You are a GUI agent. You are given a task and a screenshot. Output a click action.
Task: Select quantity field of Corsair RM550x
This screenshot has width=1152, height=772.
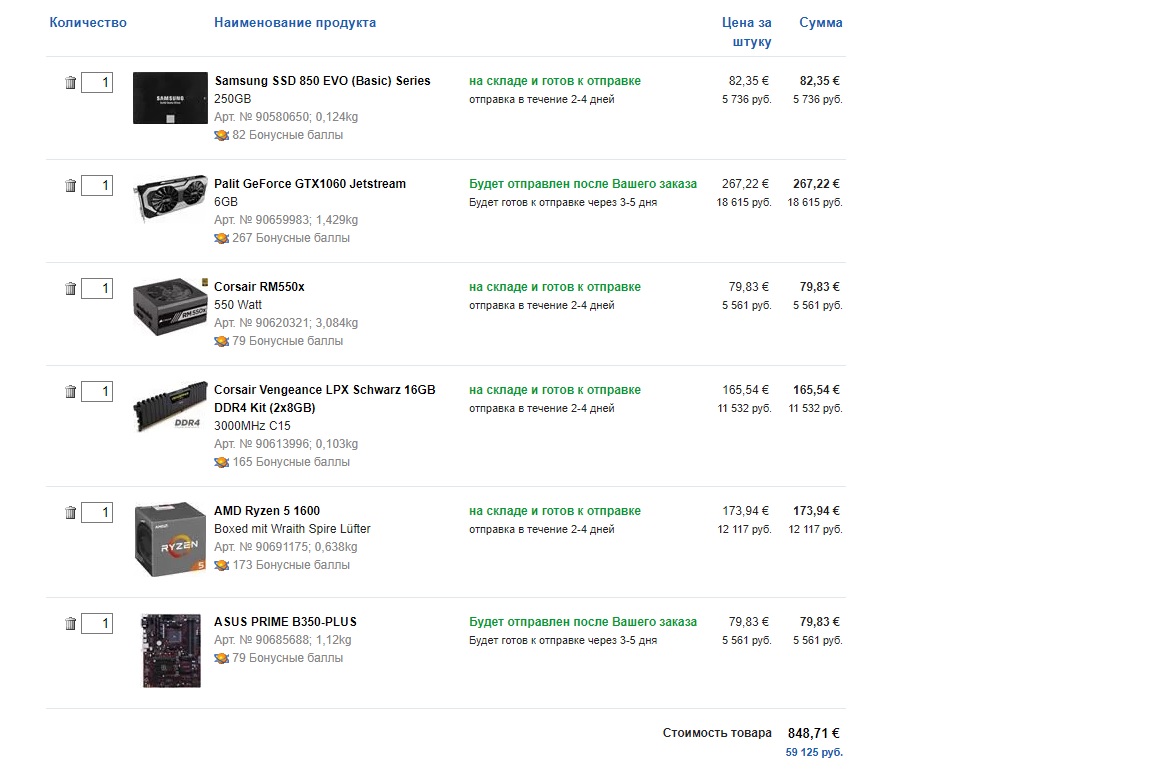pyautogui.click(x=97, y=288)
